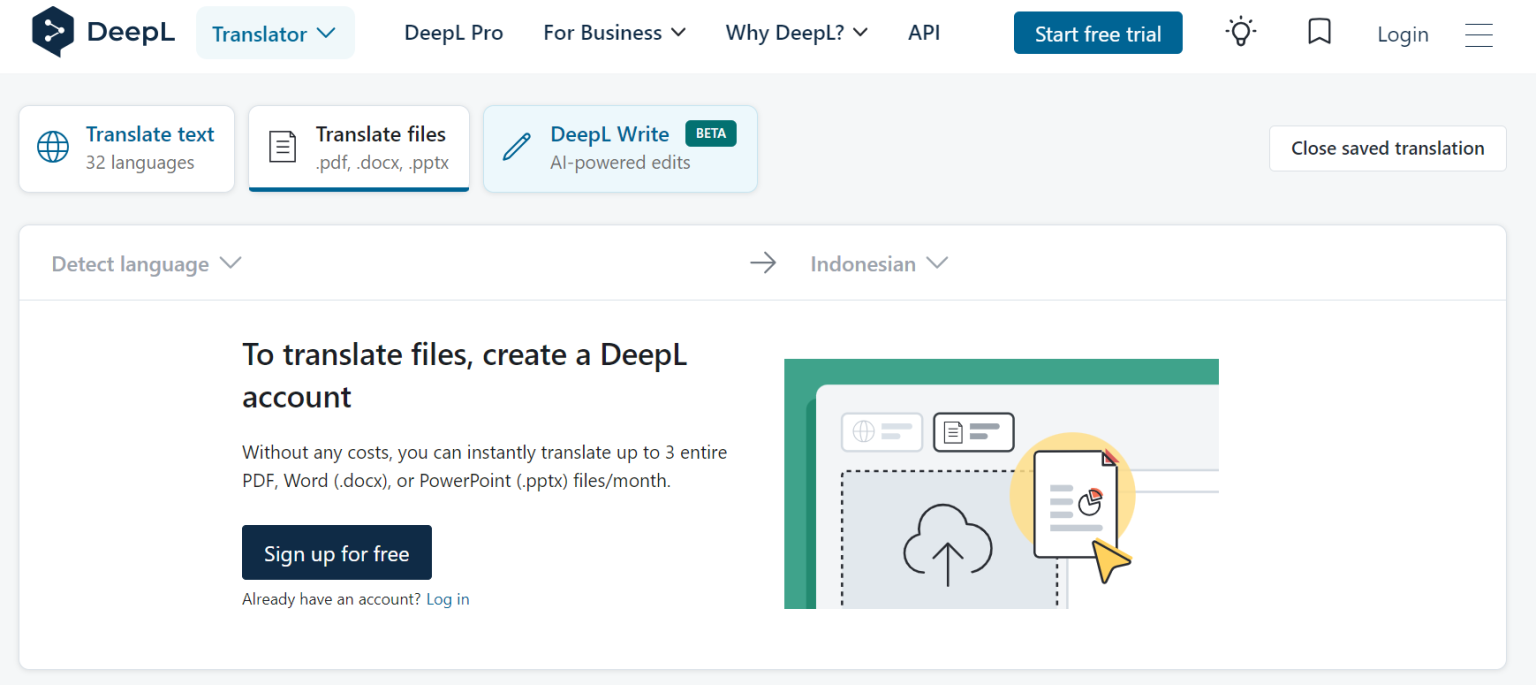Open the For Business menu
The height and width of the screenshot is (685, 1536).
(614, 33)
